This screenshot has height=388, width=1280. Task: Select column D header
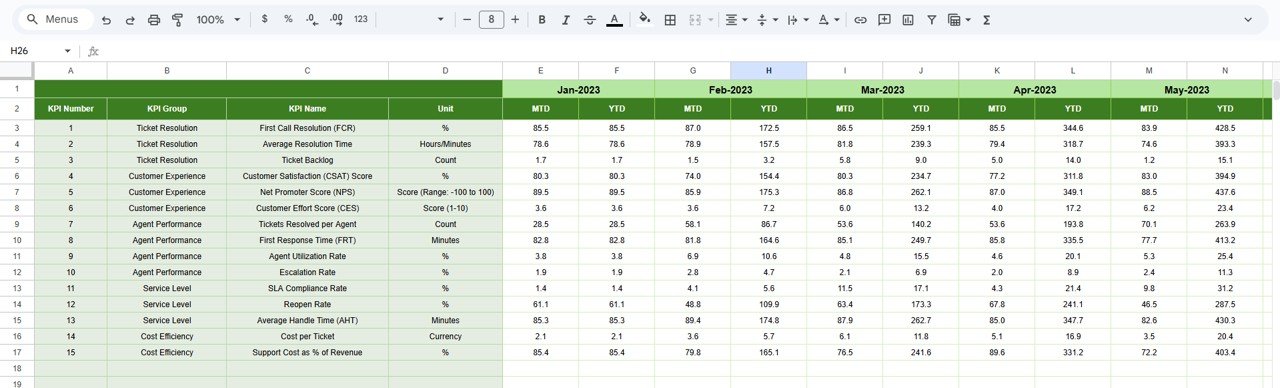click(445, 70)
